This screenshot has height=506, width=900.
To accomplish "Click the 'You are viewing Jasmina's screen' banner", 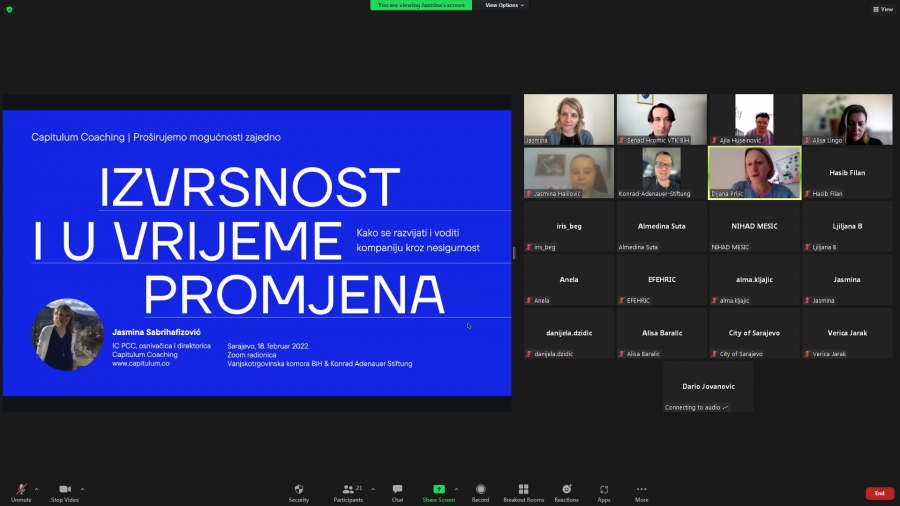I will (x=421, y=5).
